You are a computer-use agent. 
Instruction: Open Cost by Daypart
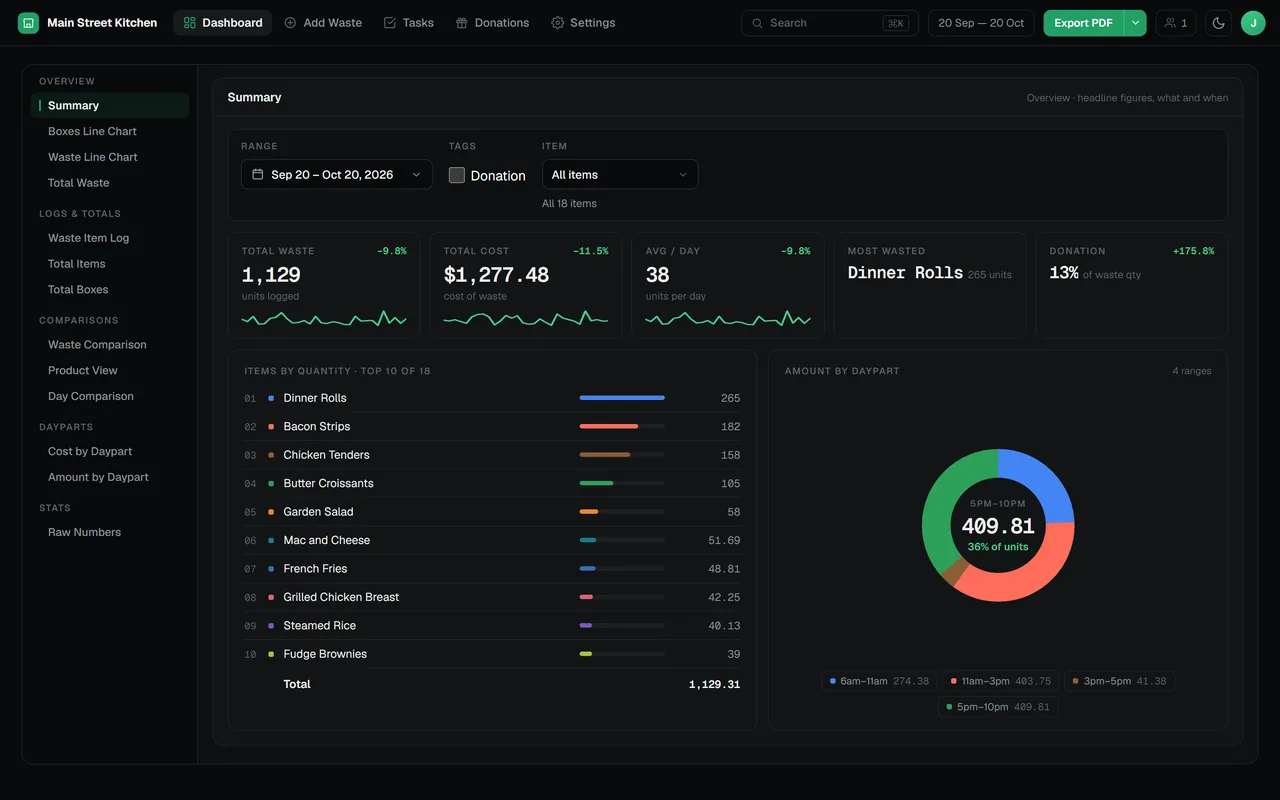(110, 452)
